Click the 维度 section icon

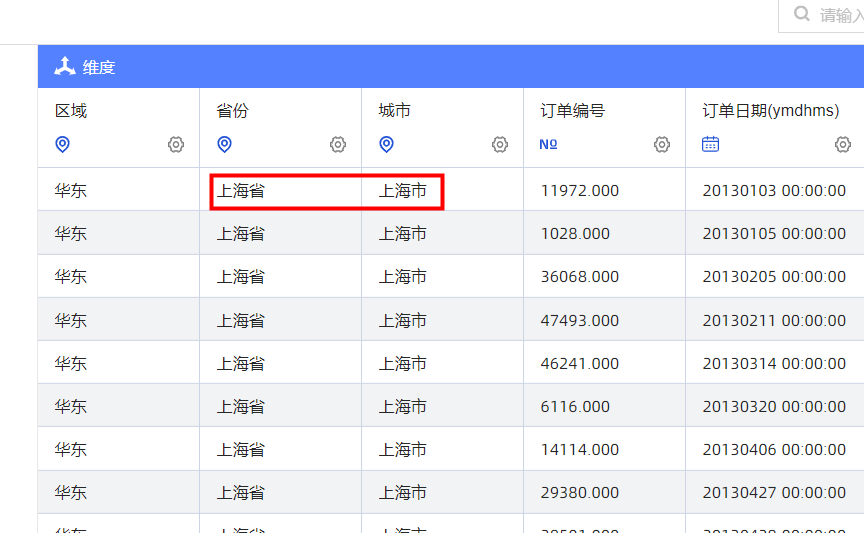[65, 67]
